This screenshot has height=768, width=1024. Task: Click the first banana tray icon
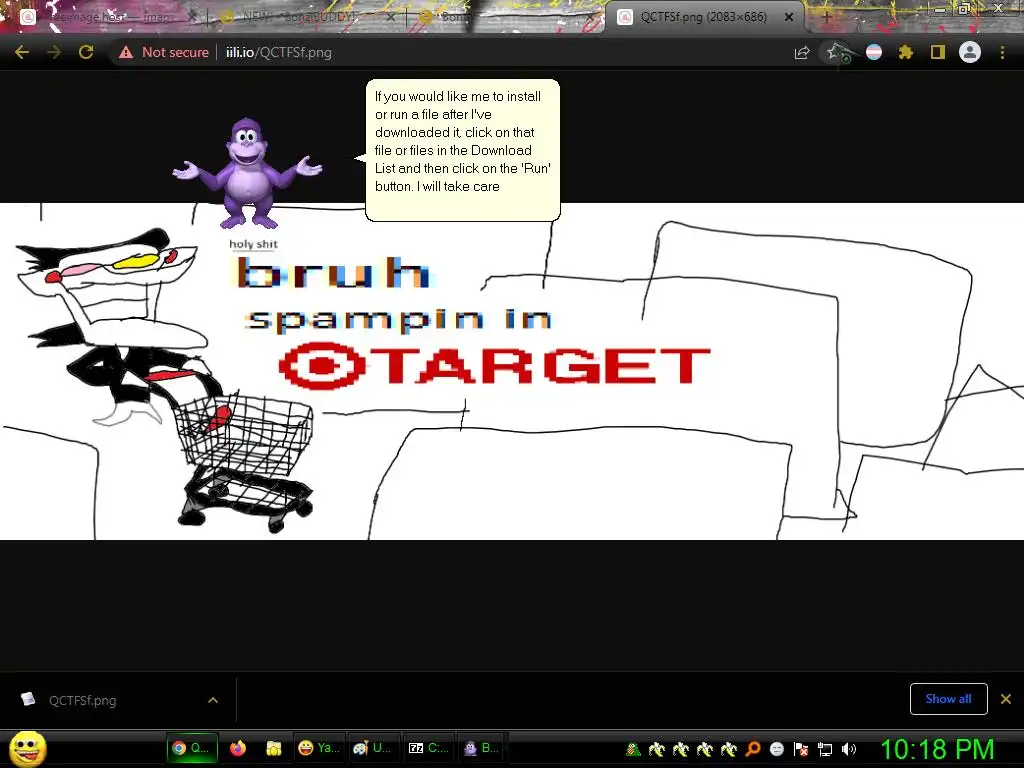(656, 749)
